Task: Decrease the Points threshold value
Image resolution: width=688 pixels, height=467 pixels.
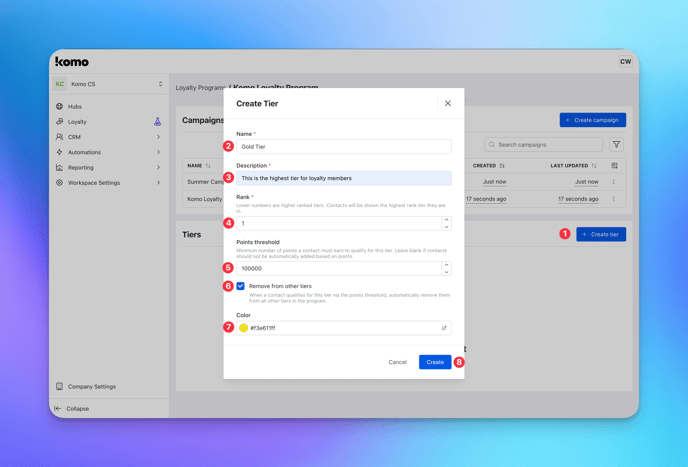Action: tap(446, 272)
